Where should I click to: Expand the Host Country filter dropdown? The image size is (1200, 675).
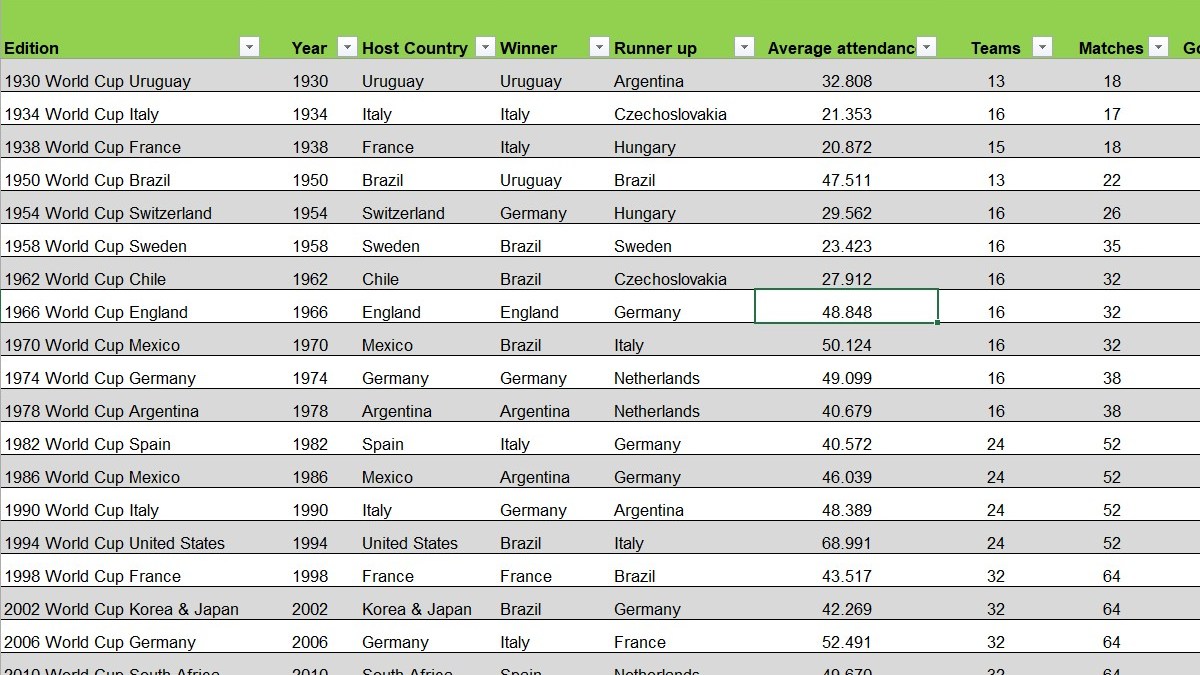[485, 47]
